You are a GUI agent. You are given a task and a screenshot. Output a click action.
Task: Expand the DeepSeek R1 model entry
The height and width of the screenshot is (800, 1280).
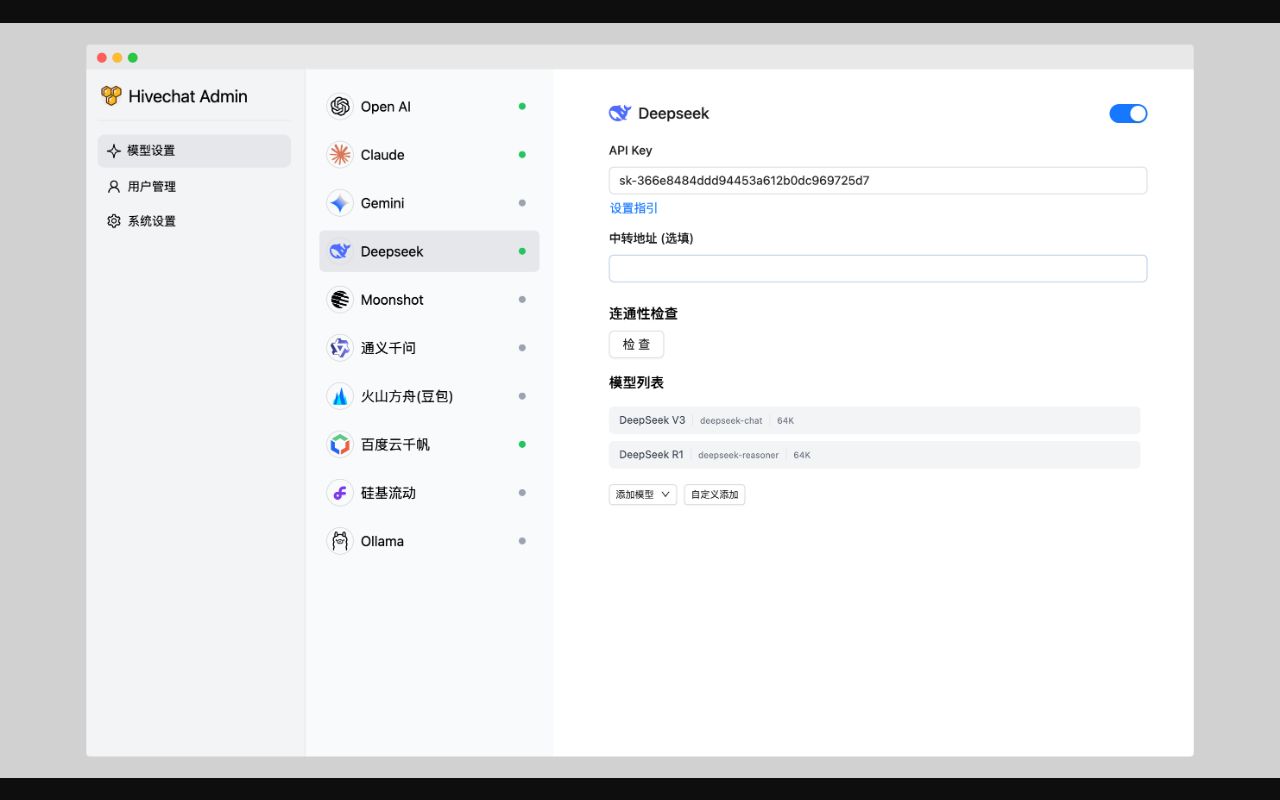pyautogui.click(x=875, y=455)
